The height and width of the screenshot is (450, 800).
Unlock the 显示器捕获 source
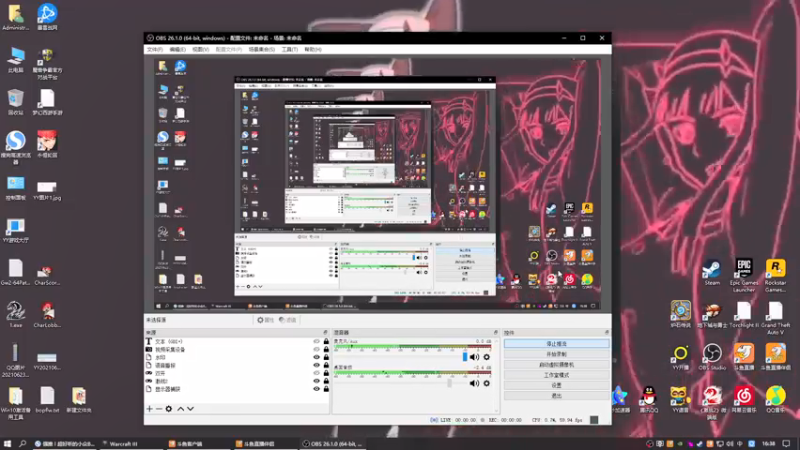(326, 389)
